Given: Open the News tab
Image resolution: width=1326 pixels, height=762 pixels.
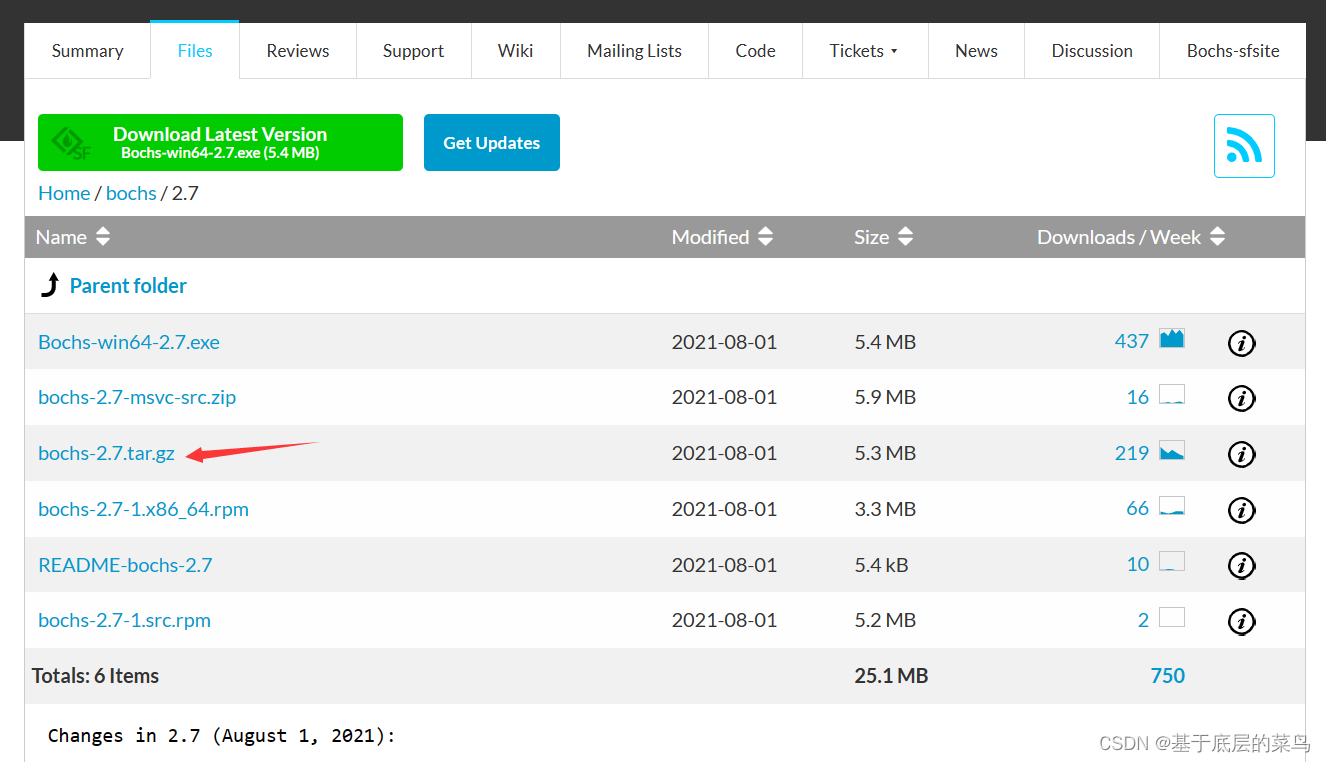Looking at the screenshot, I should click(976, 51).
